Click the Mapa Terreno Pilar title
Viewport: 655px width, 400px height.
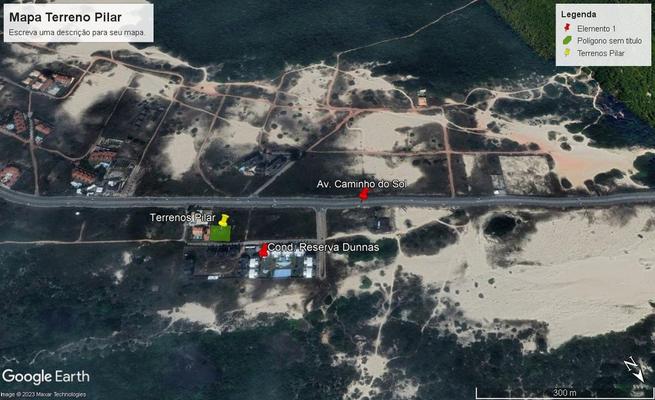tap(65, 17)
